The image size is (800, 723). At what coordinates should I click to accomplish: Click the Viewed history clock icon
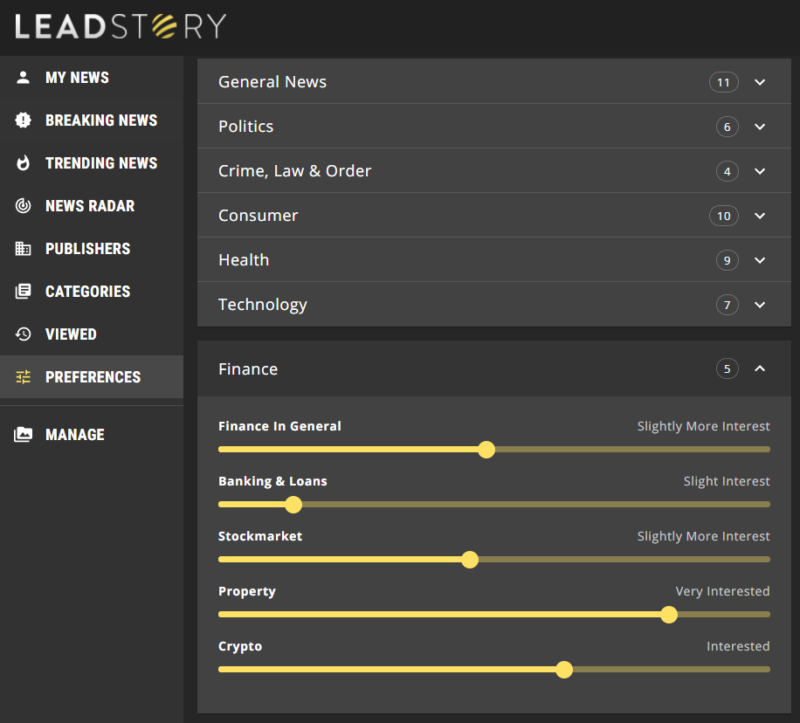pos(24,335)
